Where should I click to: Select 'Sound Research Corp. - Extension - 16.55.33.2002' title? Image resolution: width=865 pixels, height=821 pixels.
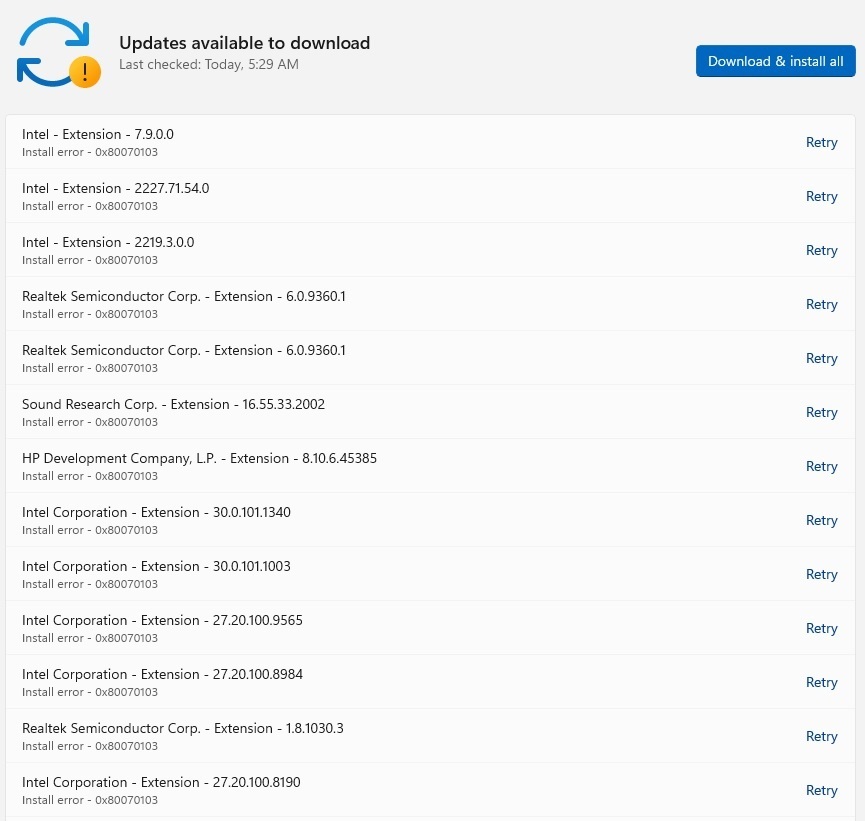(x=173, y=404)
